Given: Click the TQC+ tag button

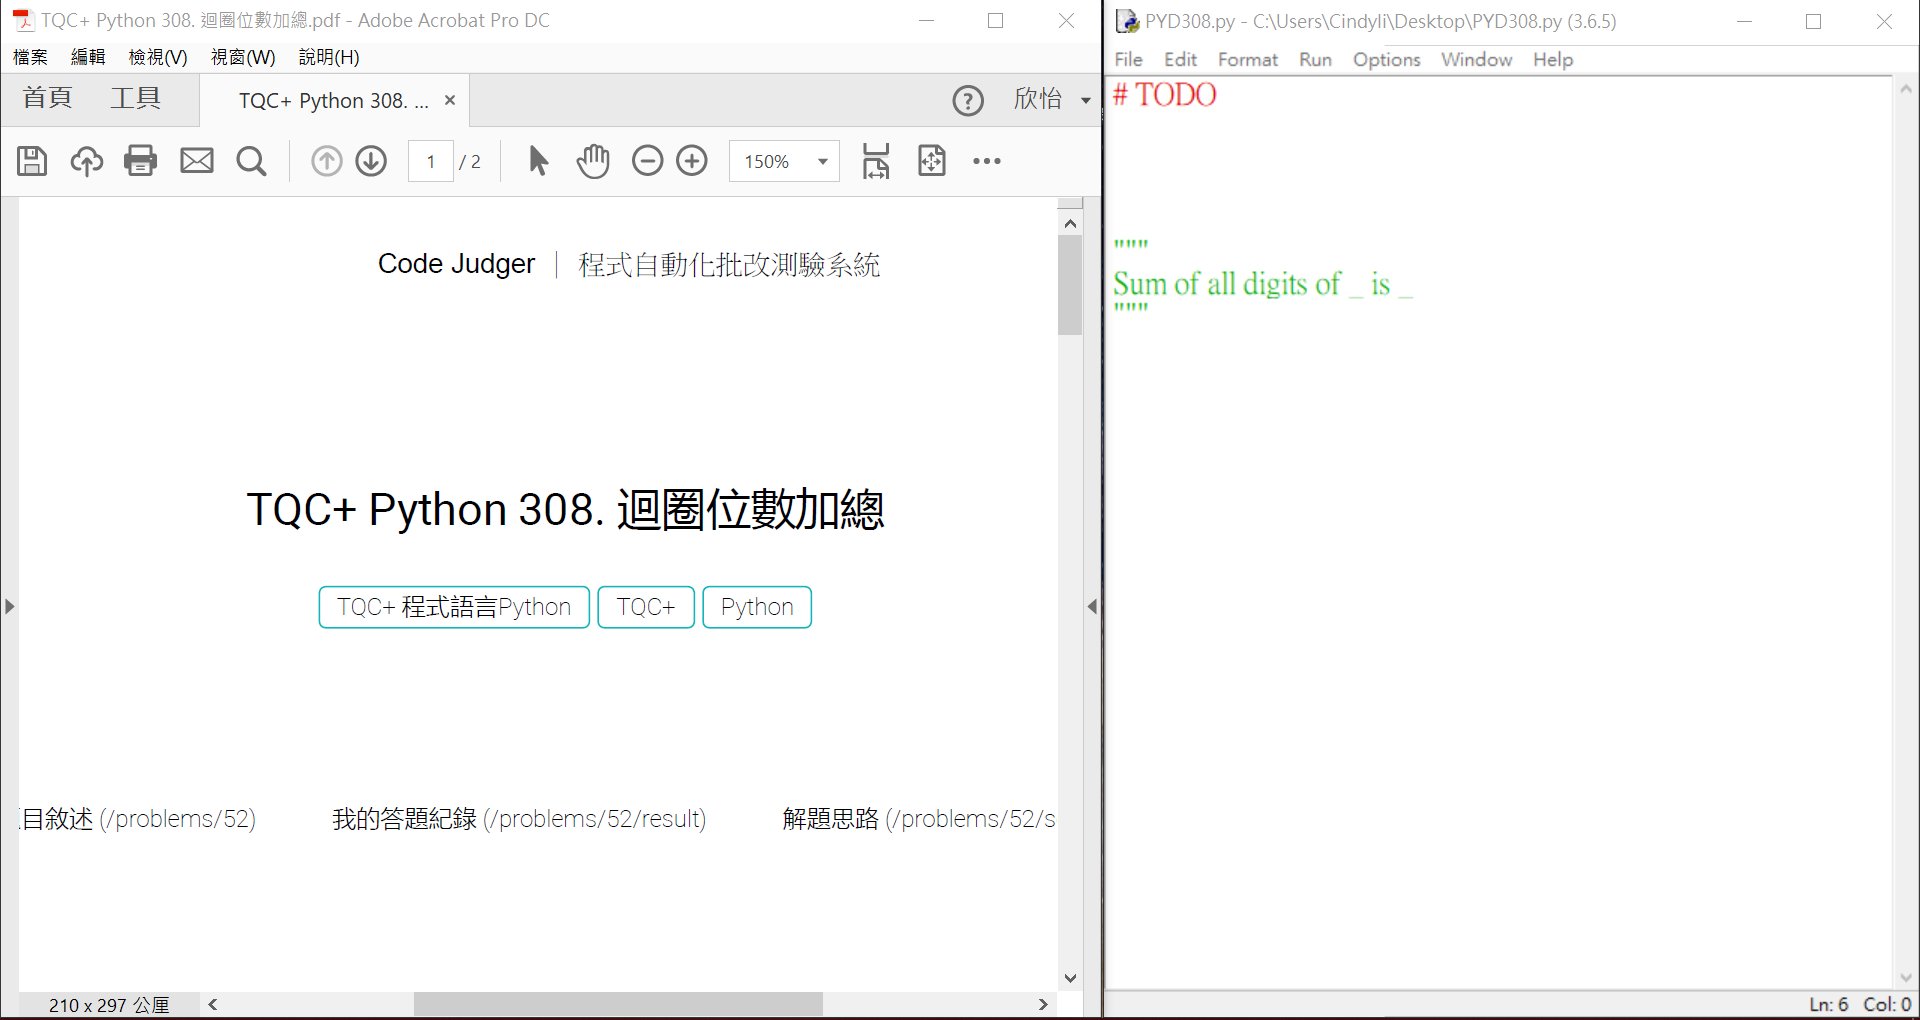Looking at the screenshot, I should (x=646, y=607).
